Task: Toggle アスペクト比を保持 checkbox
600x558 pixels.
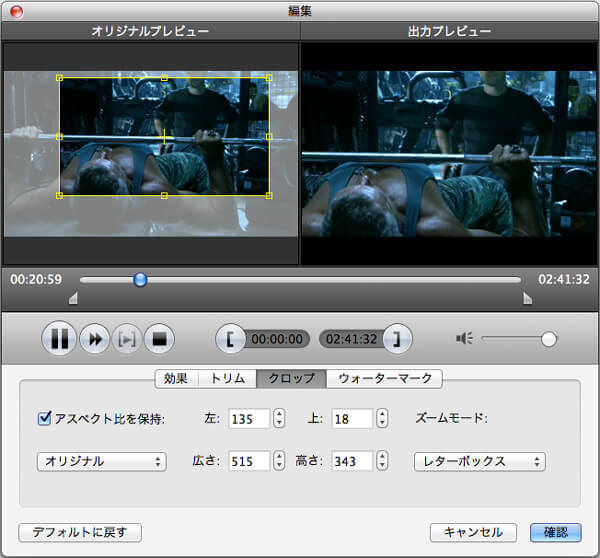Action: click(44, 418)
